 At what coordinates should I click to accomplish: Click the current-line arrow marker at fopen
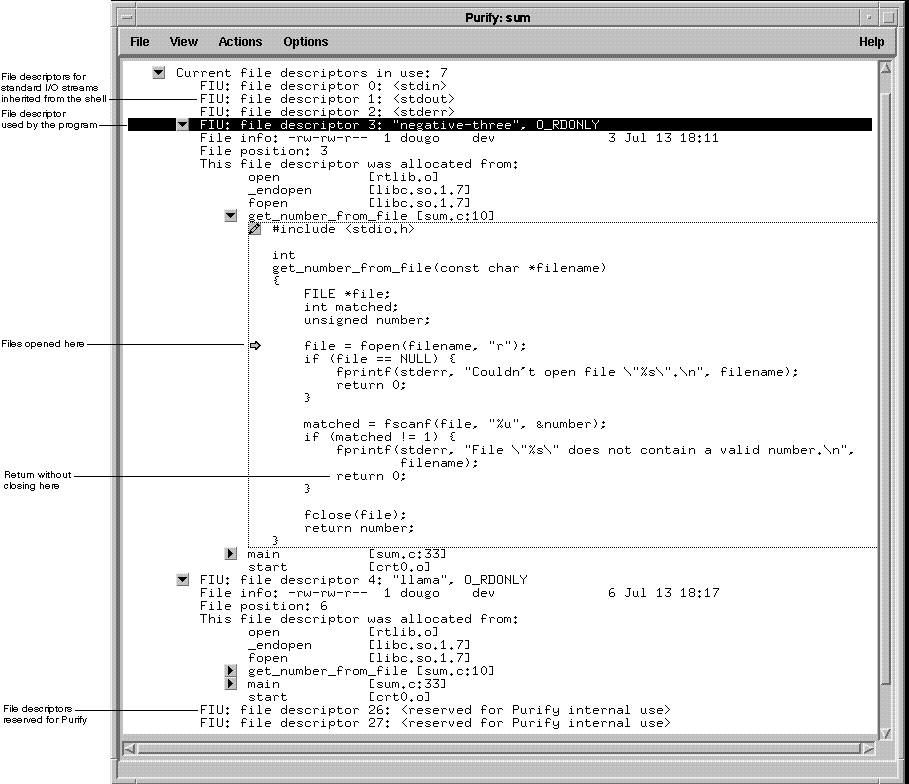coord(255,346)
